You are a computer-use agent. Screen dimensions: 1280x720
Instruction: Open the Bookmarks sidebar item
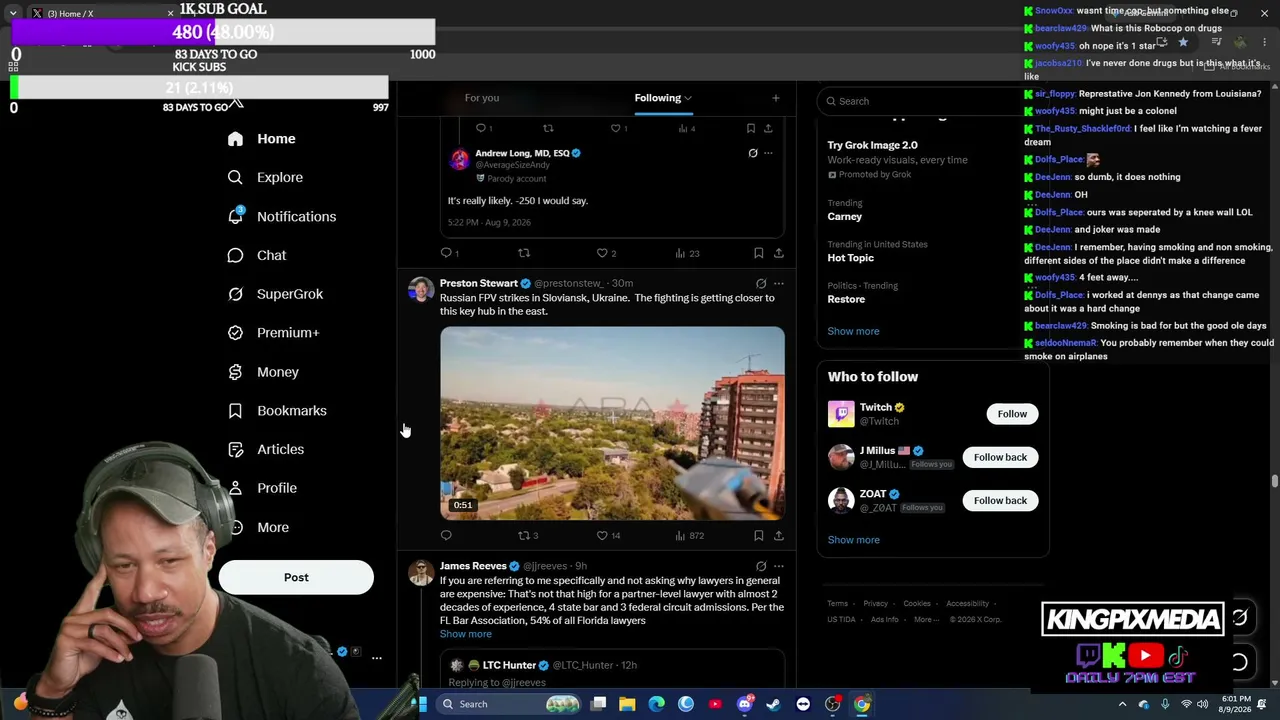coord(277,411)
